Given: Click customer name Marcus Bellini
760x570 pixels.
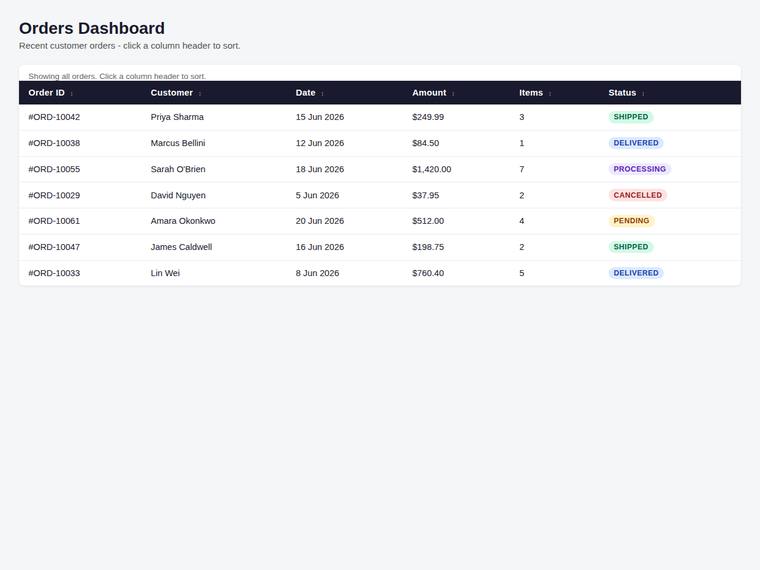Looking at the screenshot, I should [178, 143].
